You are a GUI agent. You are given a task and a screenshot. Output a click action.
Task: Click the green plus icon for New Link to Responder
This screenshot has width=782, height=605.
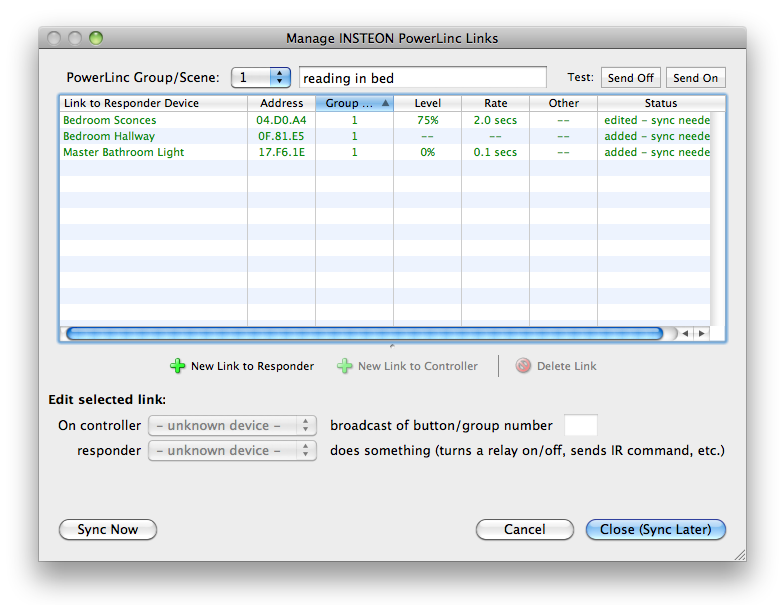point(177,366)
